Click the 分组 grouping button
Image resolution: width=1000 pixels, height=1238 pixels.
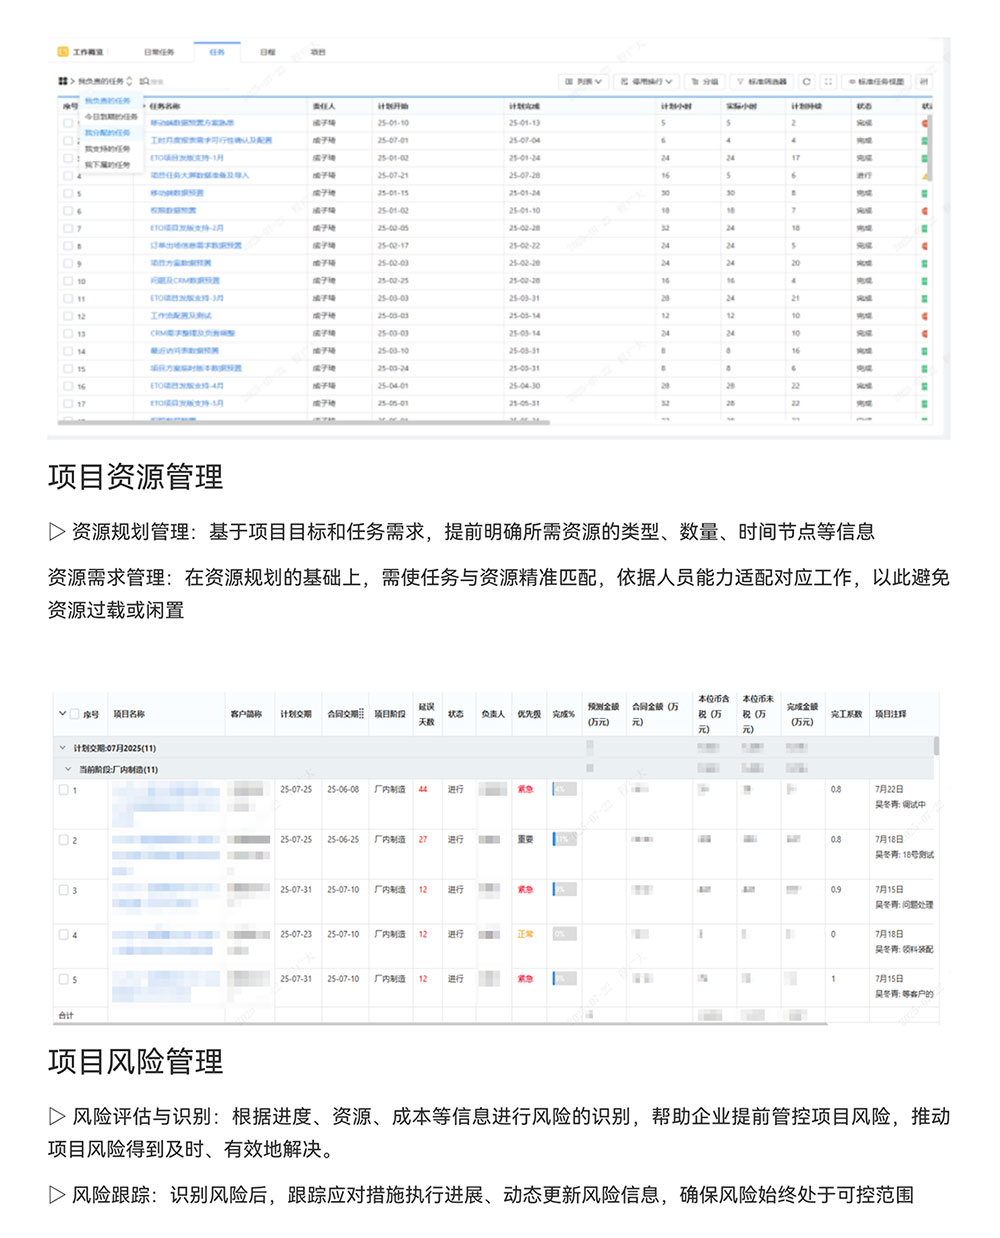click(x=705, y=81)
